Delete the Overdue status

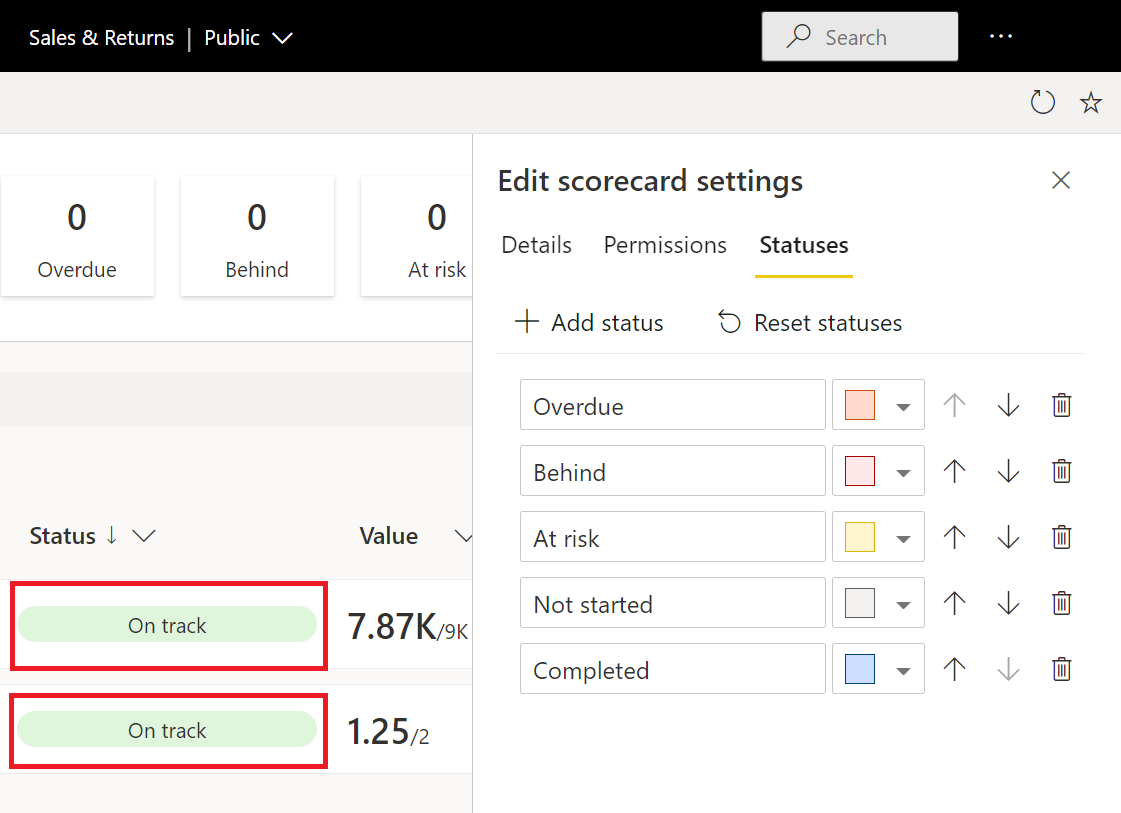click(1062, 405)
